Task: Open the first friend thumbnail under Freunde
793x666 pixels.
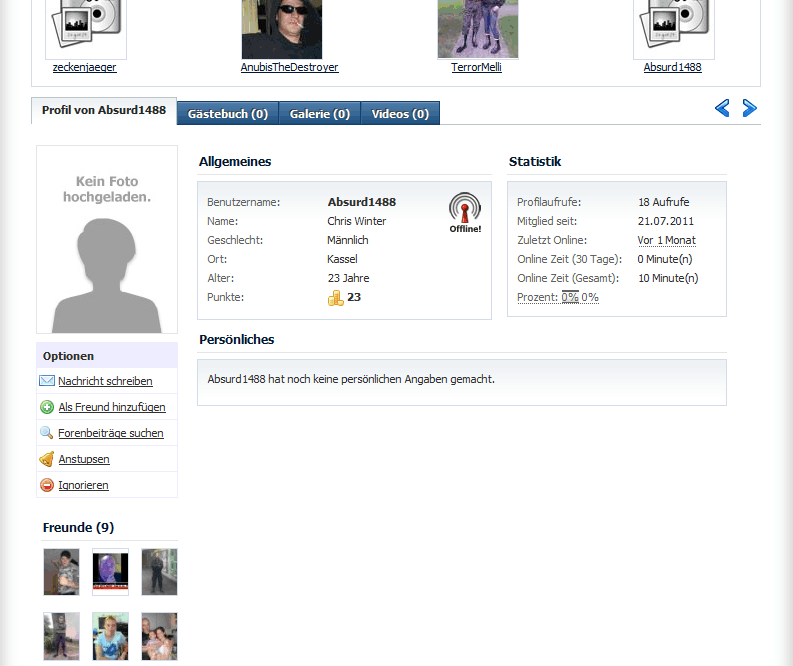Action: coord(61,572)
